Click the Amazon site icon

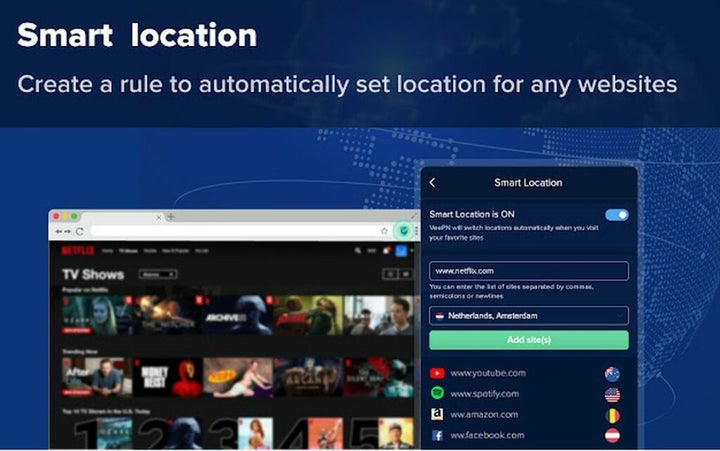click(x=437, y=414)
